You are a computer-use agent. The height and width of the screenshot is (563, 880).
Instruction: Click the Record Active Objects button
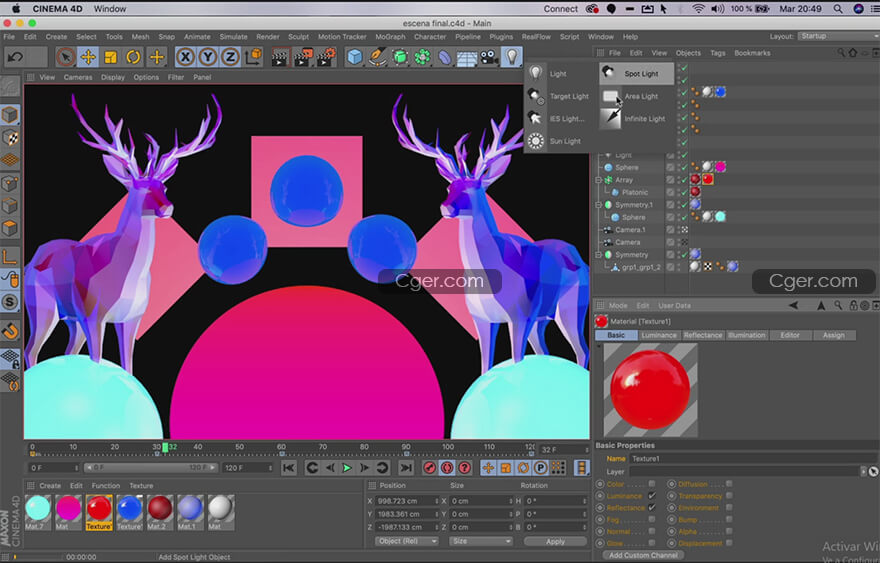click(429, 468)
